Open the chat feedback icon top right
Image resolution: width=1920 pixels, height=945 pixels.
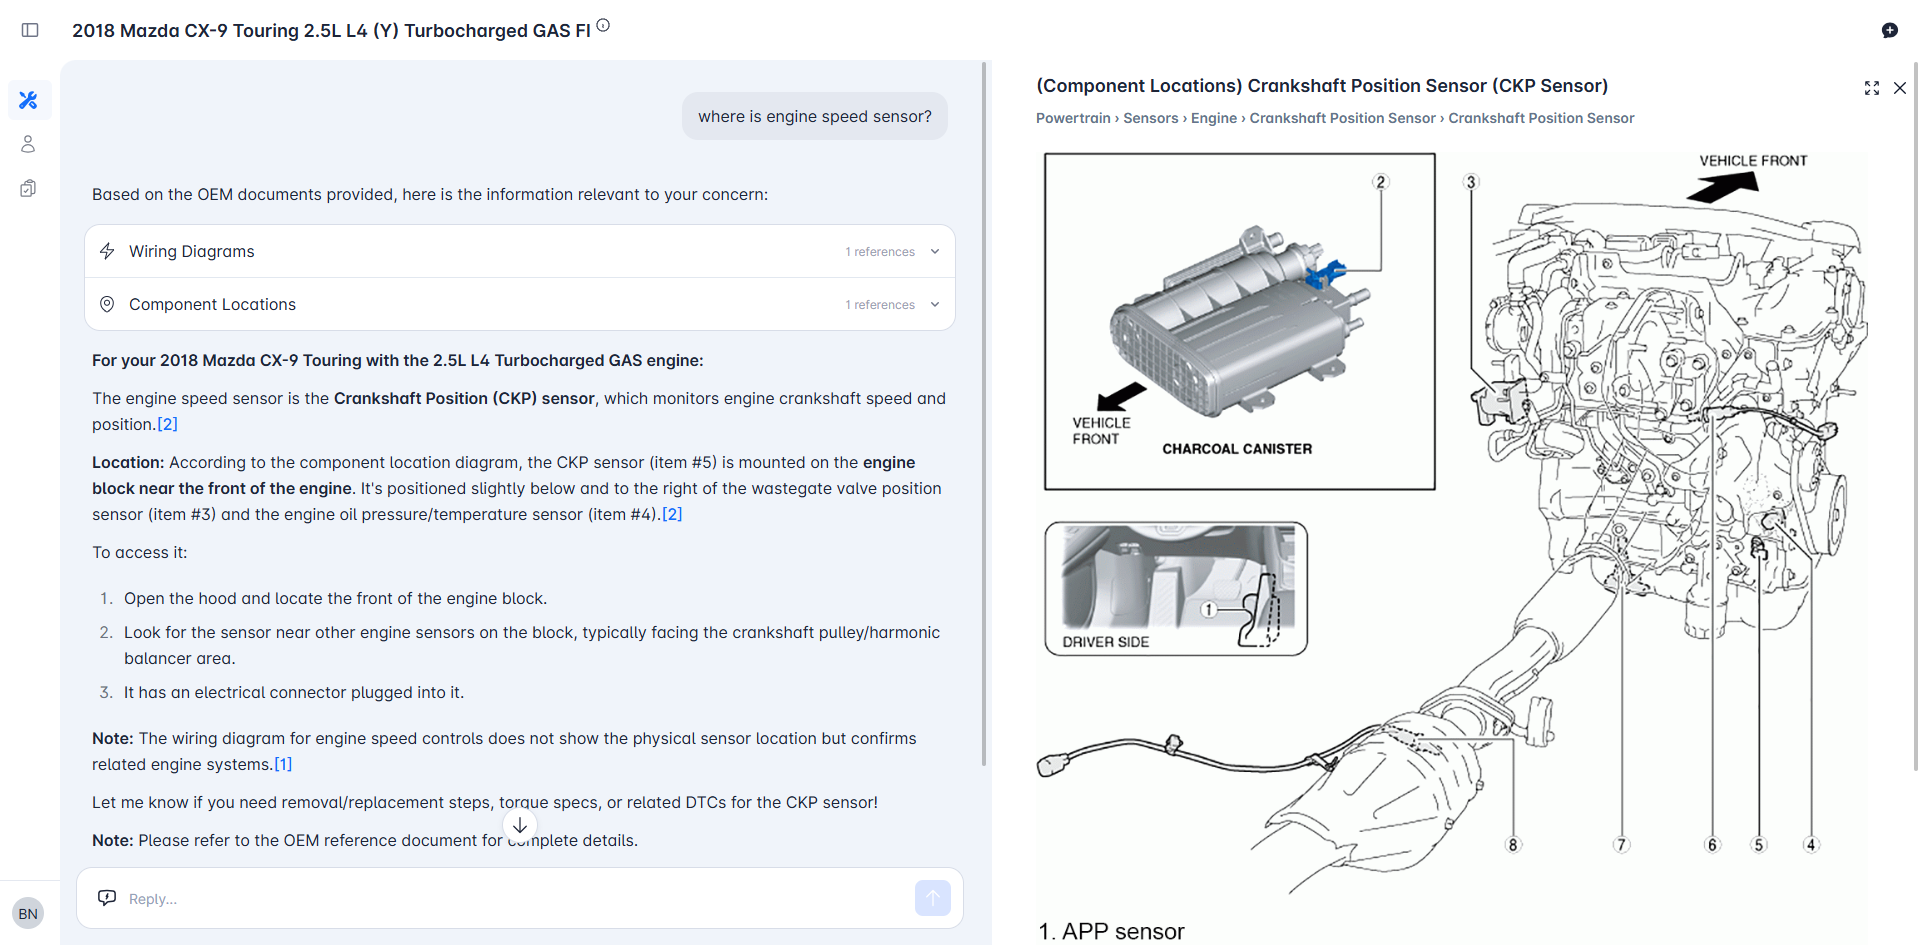coord(1889,30)
